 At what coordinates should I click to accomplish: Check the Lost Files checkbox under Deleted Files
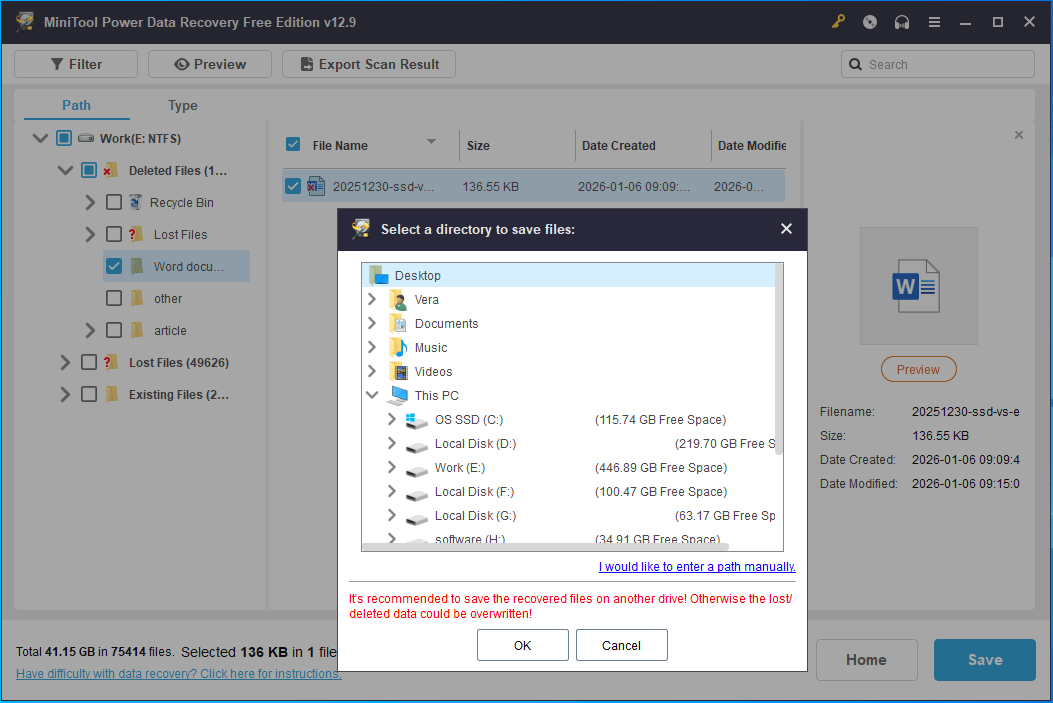[114, 234]
